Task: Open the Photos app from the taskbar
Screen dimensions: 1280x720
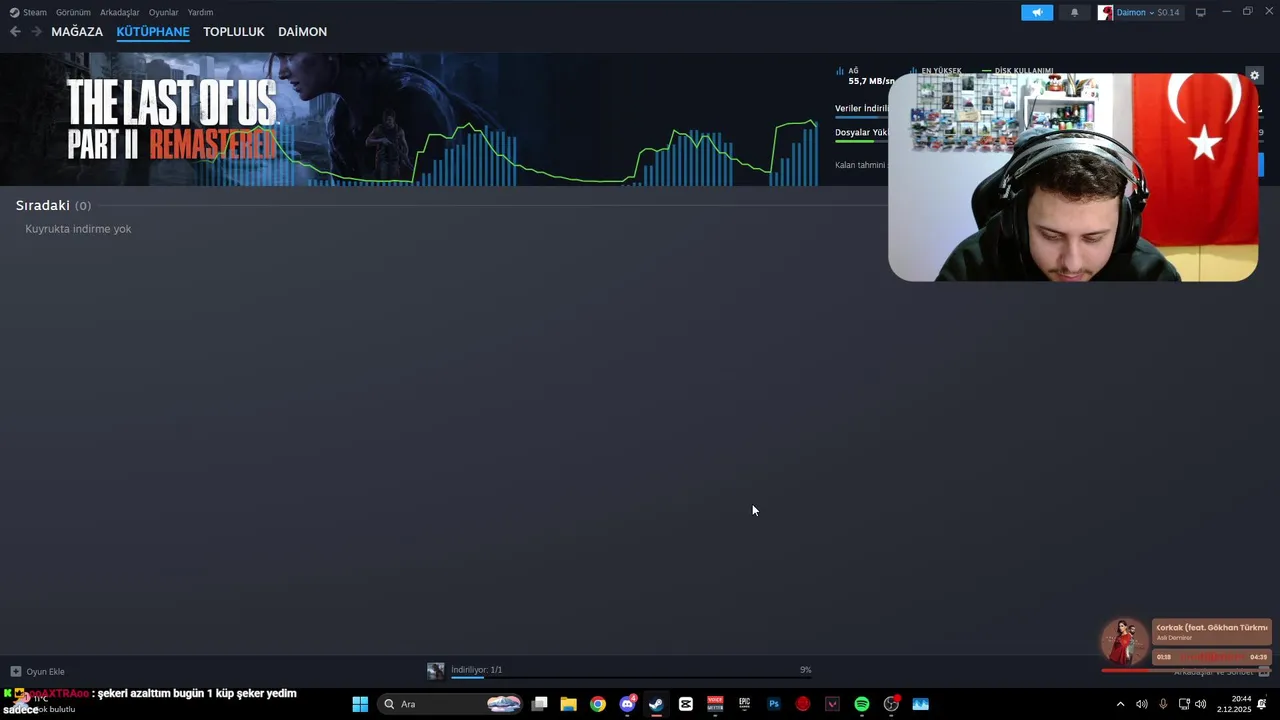Action: [920, 704]
